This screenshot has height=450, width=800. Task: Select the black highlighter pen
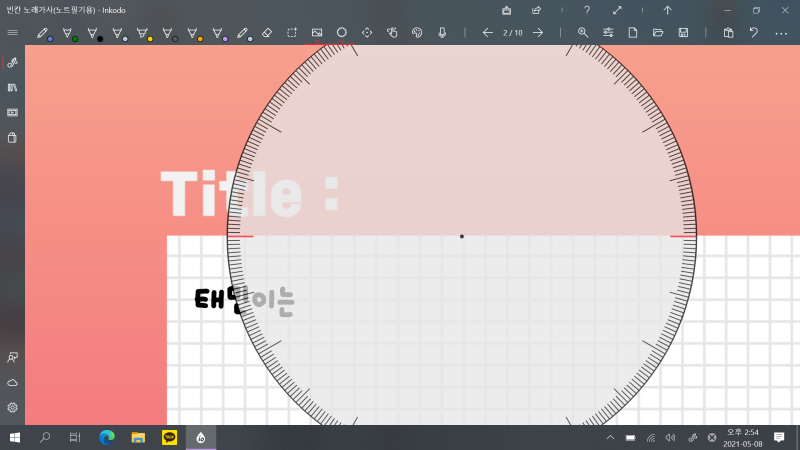[94, 33]
